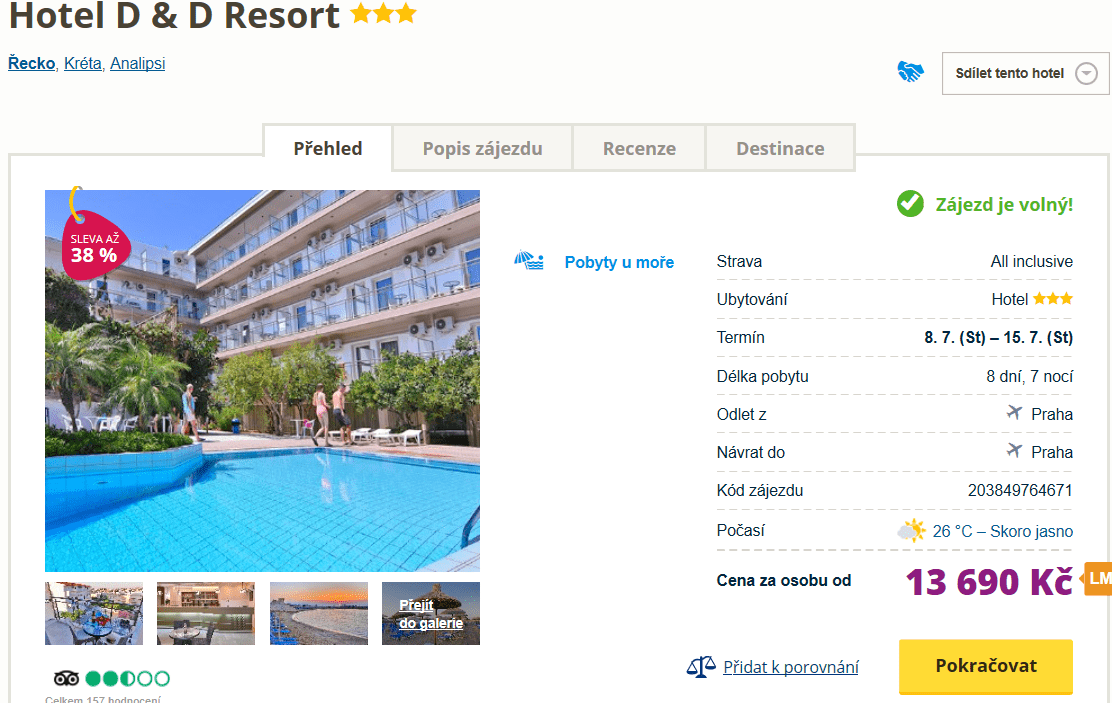Click the handshake icon beside share button
The height and width of the screenshot is (703, 1112).
click(x=911, y=72)
